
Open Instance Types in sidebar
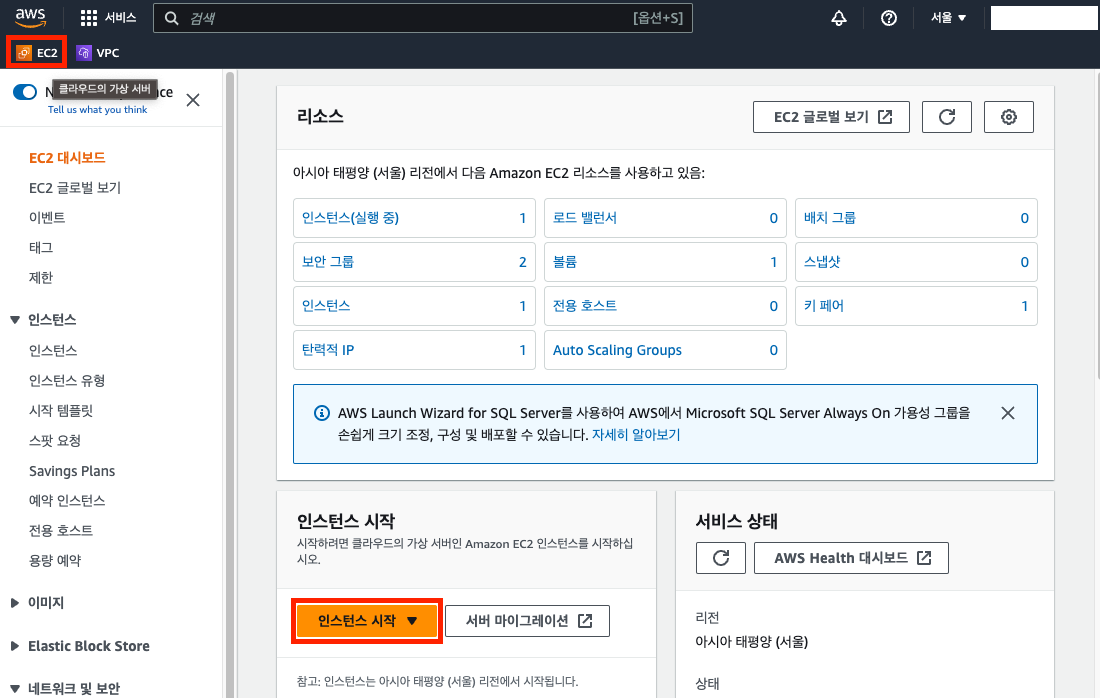pyautogui.click(x=67, y=381)
